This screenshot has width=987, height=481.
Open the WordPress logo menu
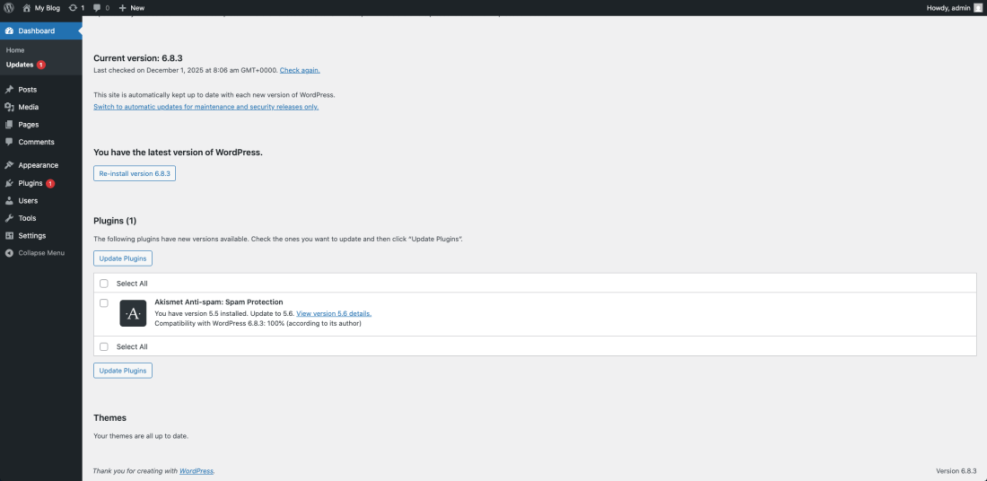(x=9, y=8)
